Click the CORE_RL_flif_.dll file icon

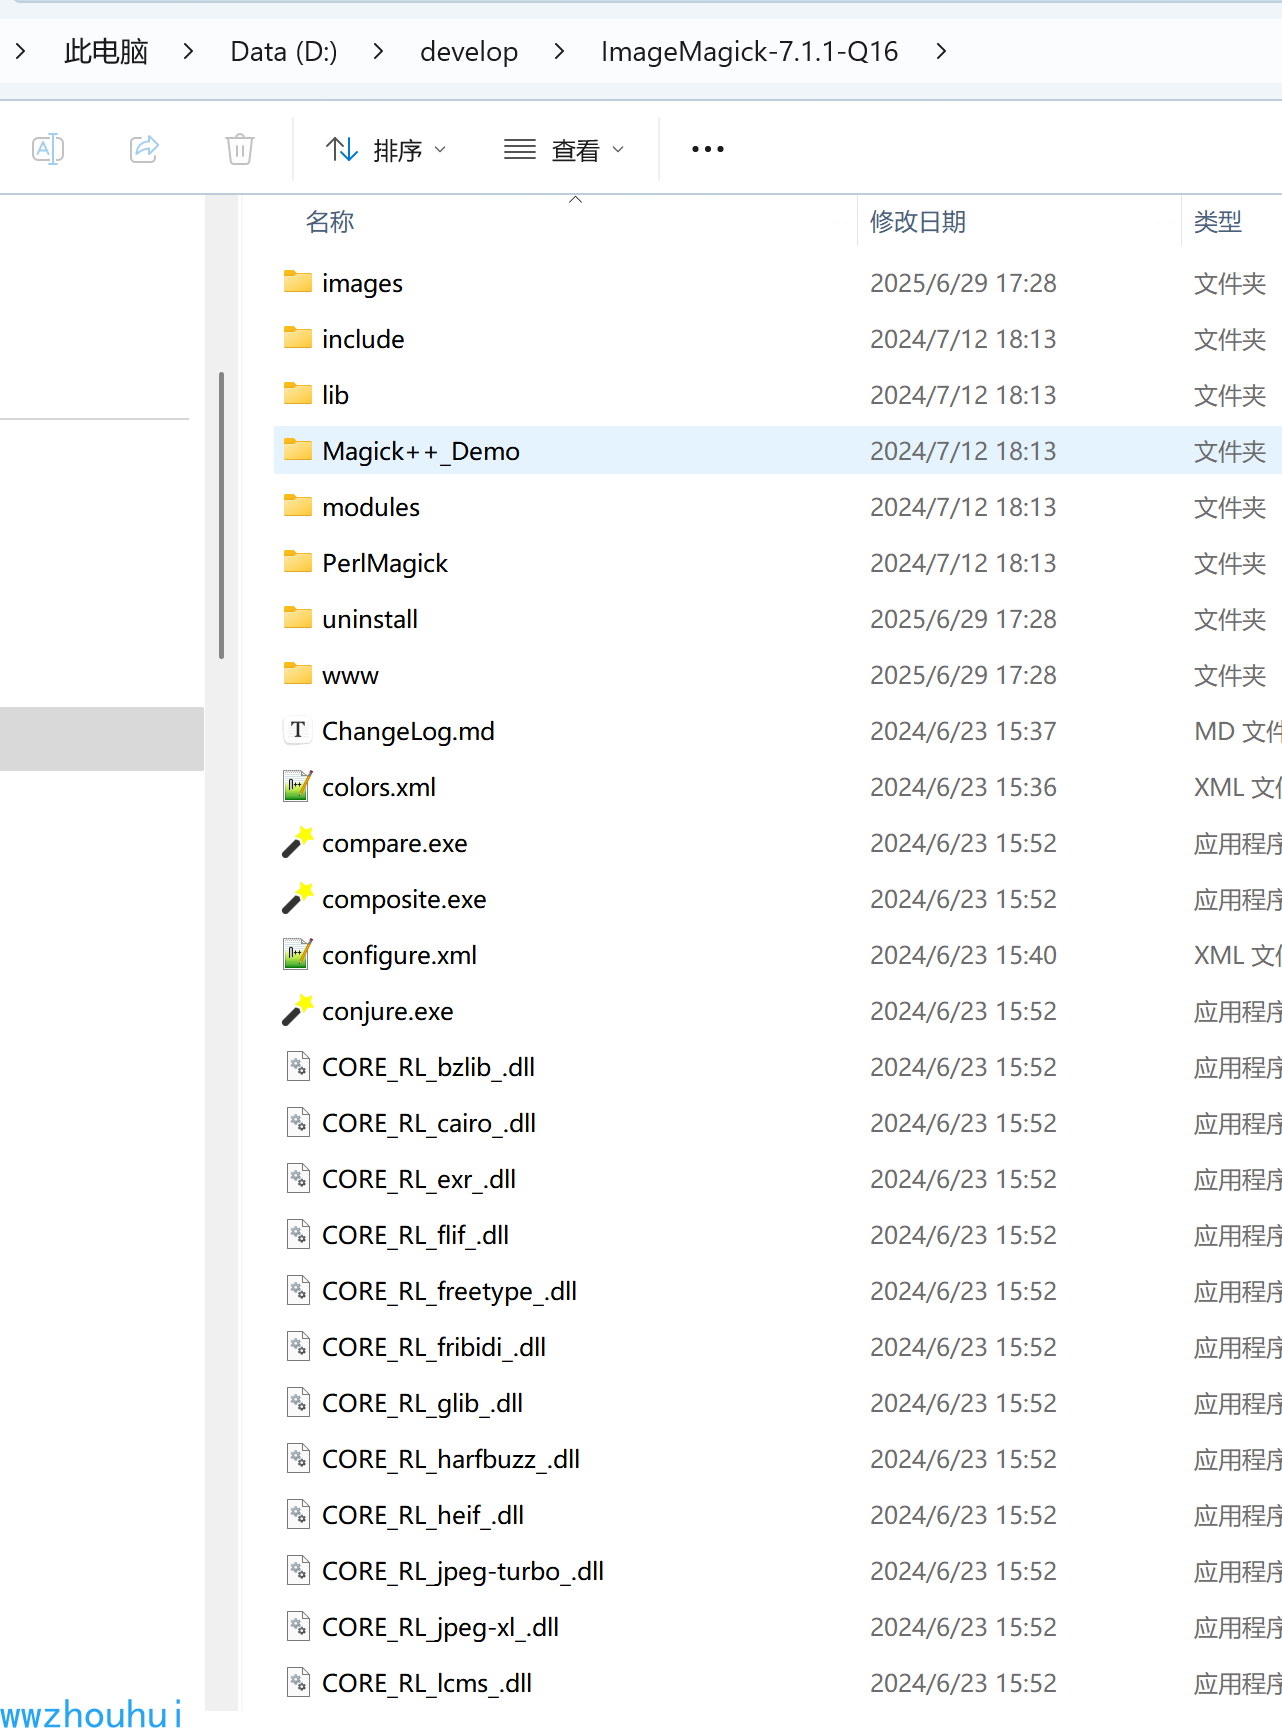pyautogui.click(x=298, y=1235)
